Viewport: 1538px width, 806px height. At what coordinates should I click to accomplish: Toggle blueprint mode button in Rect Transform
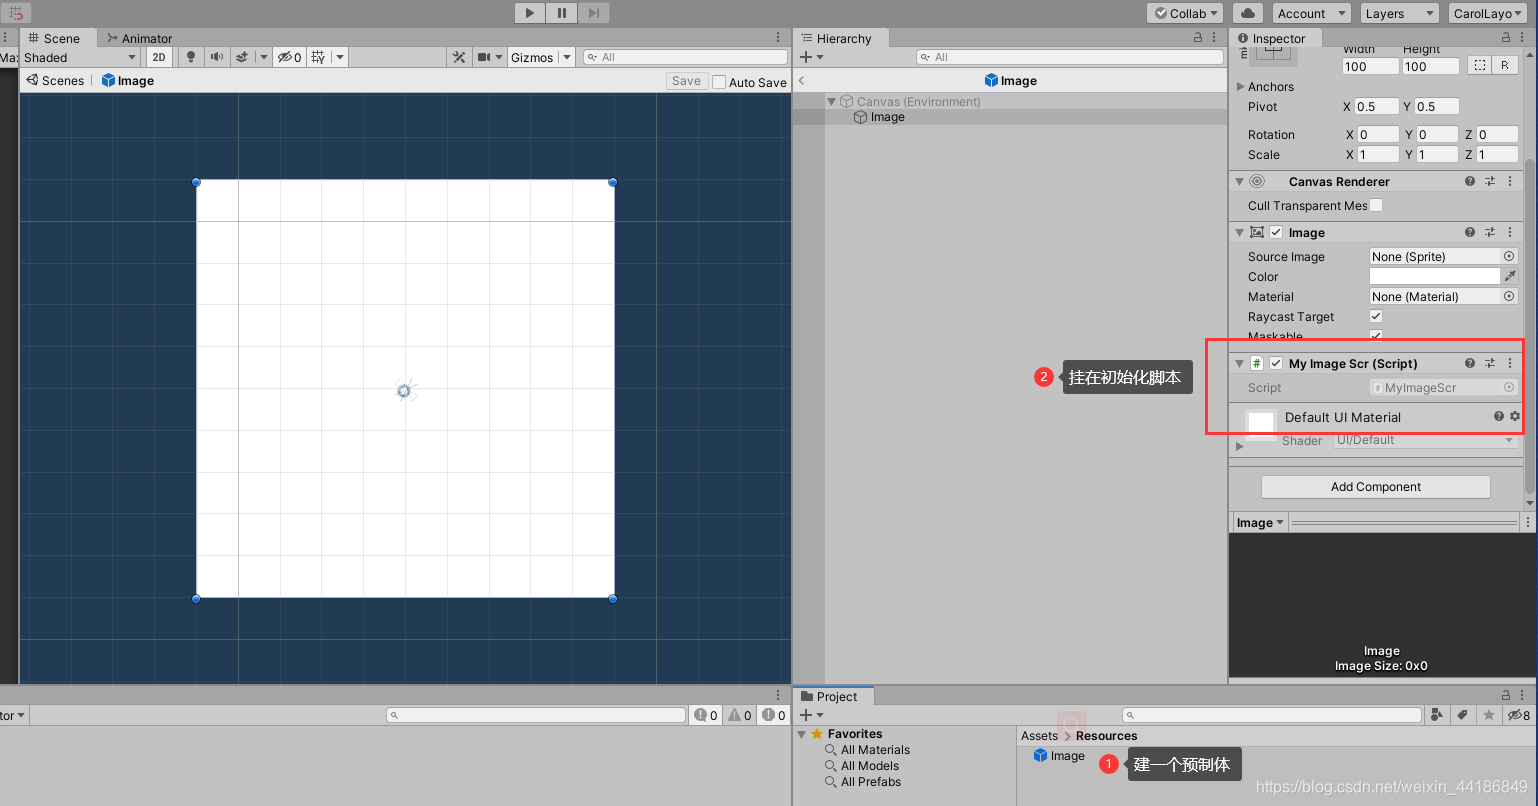tap(1478, 66)
